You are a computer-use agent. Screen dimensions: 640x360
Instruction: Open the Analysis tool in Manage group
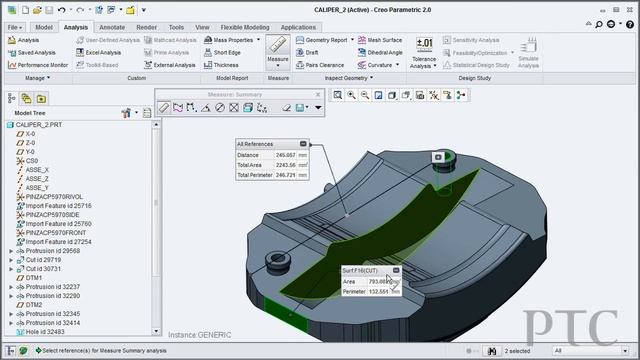pos(24,40)
